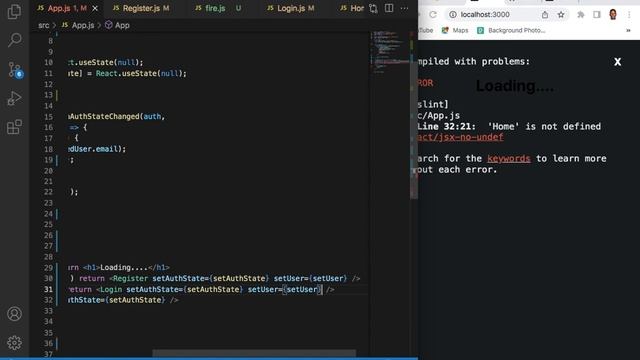Show more bookmarks with the chevron
640x360 pixels.
[628, 31]
